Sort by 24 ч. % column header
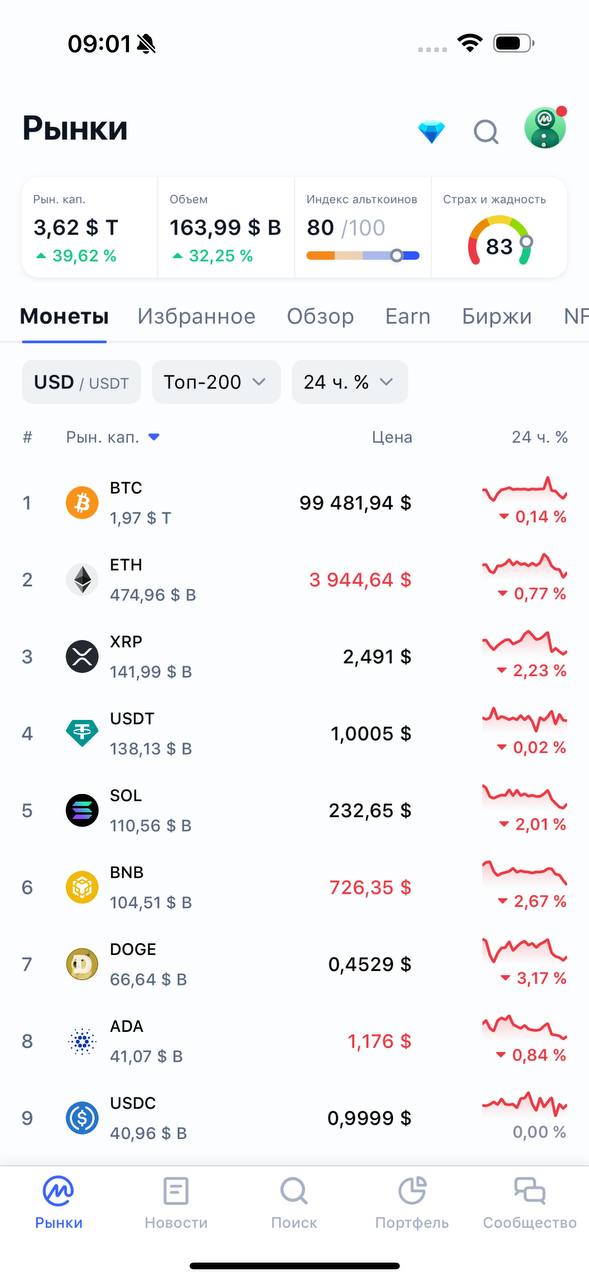The height and width of the screenshot is (1280, 589). pos(539,437)
